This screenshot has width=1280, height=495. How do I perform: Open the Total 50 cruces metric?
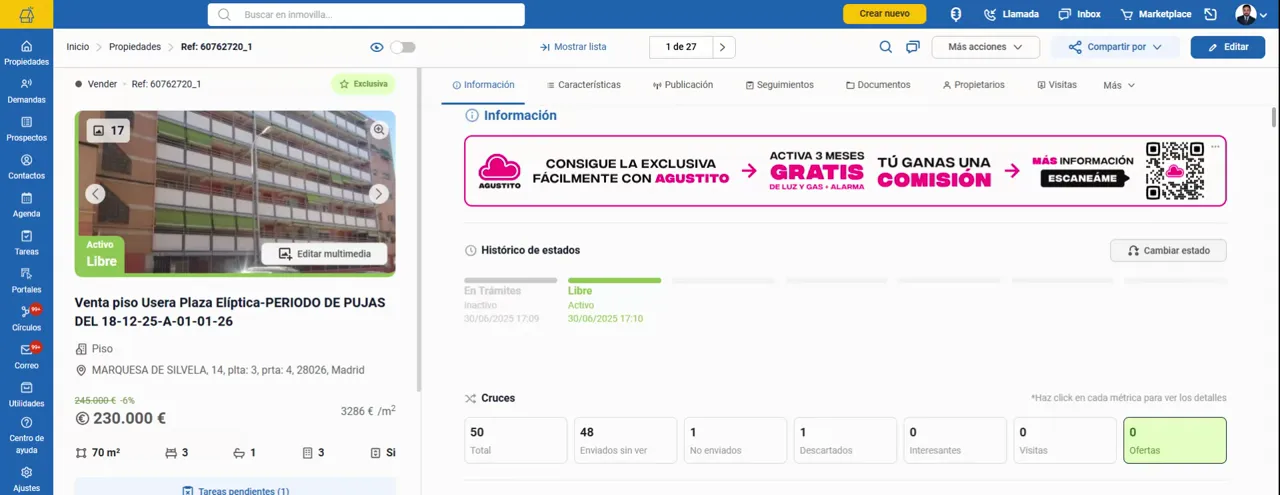[x=516, y=441]
